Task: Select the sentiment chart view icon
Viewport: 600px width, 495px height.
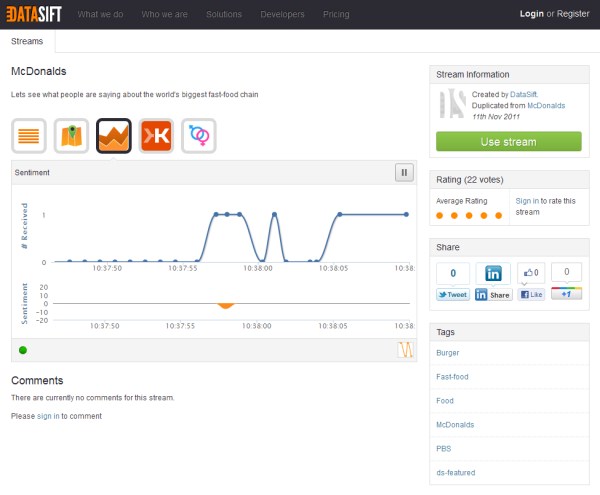Action: [114, 136]
